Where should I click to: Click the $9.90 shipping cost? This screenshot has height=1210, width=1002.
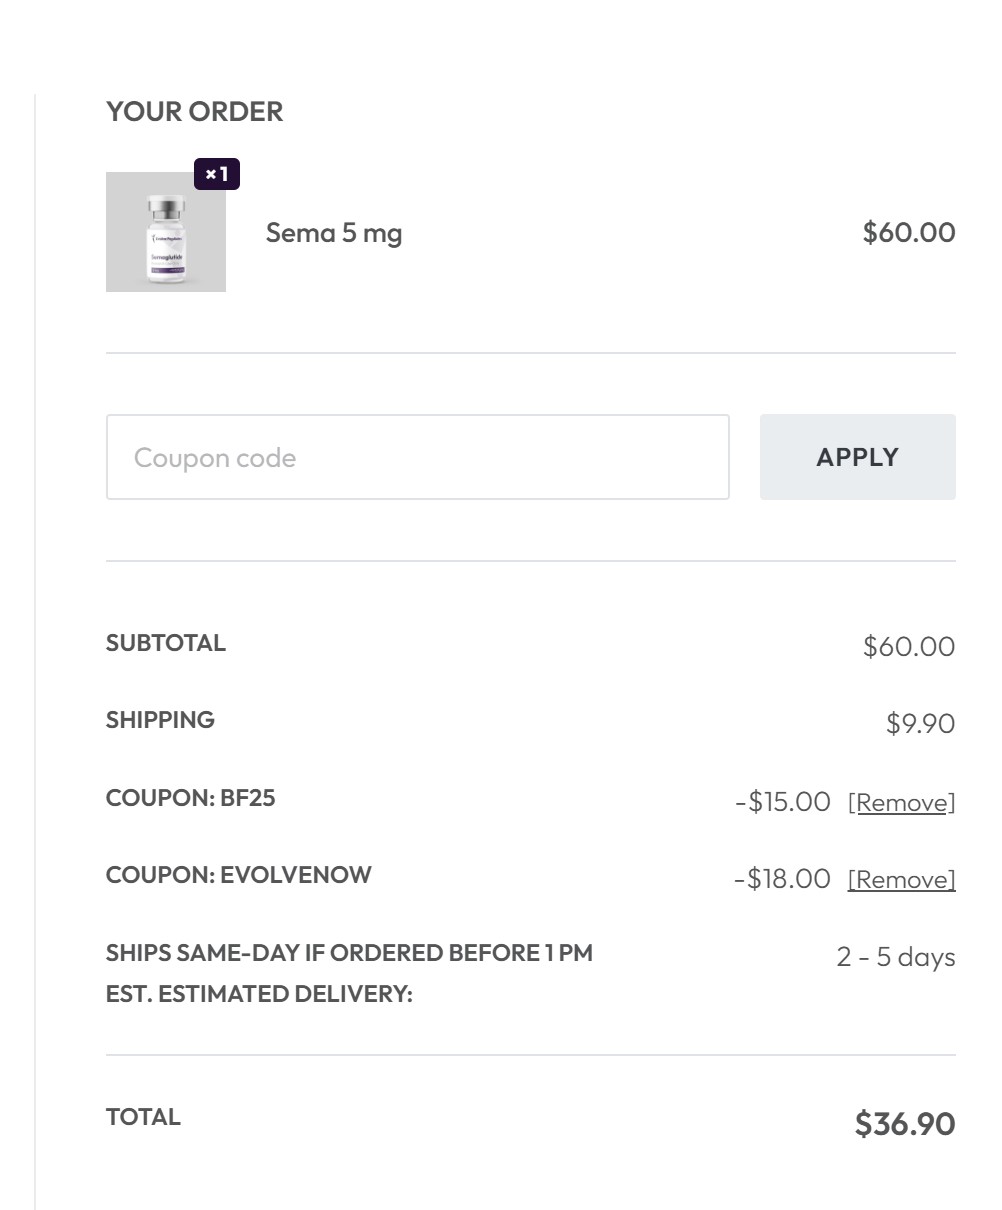pyautogui.click(x=920, y=724)
